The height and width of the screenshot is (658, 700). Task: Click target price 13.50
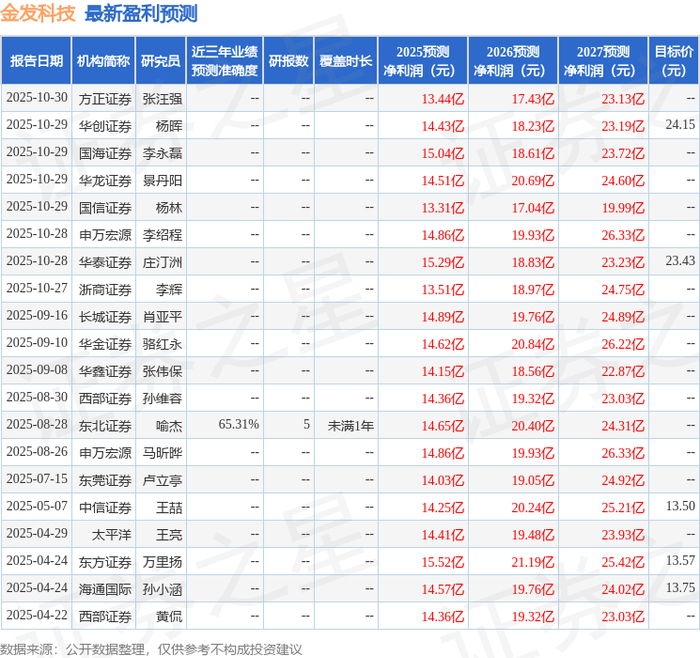tap(680, 506)
